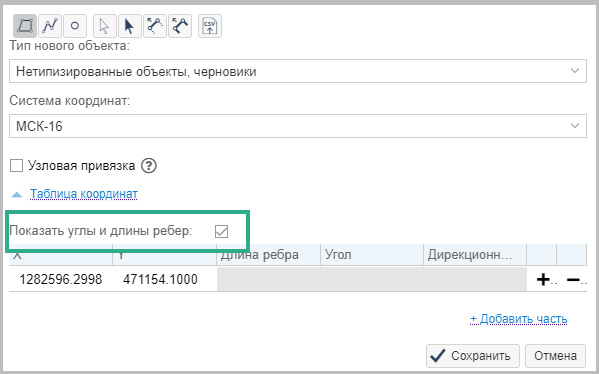Import coordinates from CSV file
Screen dimensions: 599x374
210,26
